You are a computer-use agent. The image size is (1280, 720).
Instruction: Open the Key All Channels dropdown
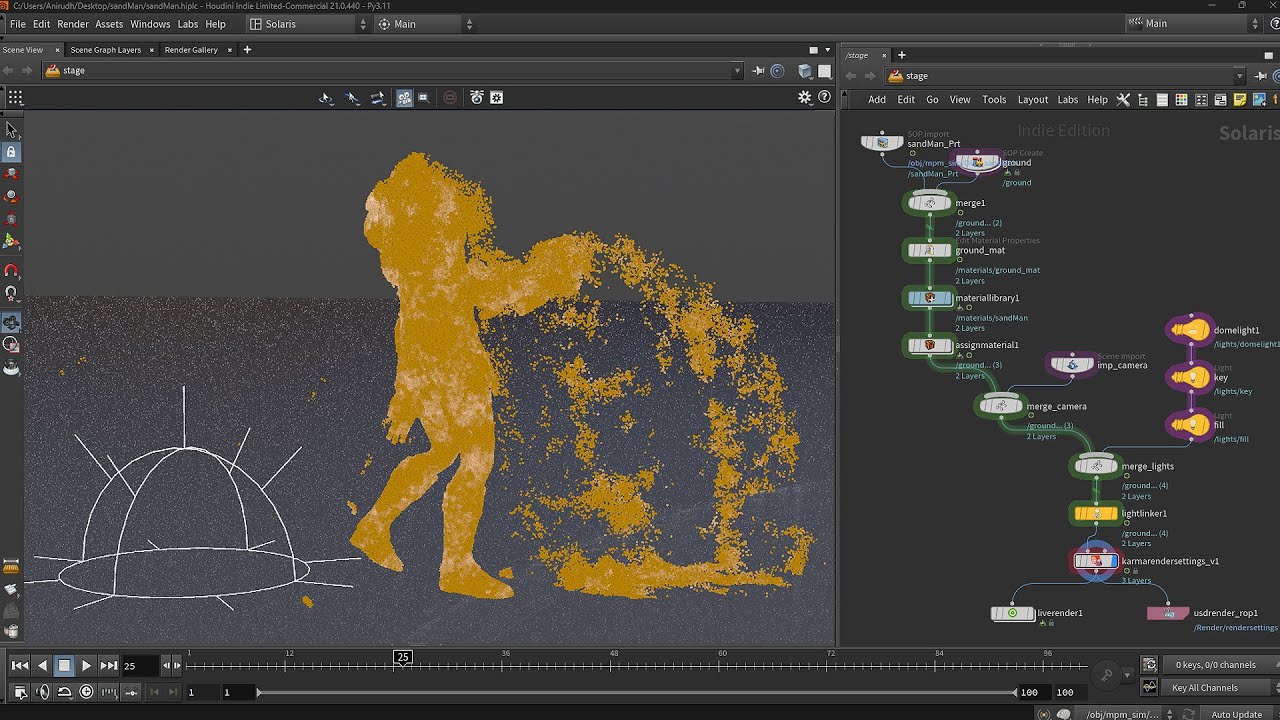point(1205,688)
